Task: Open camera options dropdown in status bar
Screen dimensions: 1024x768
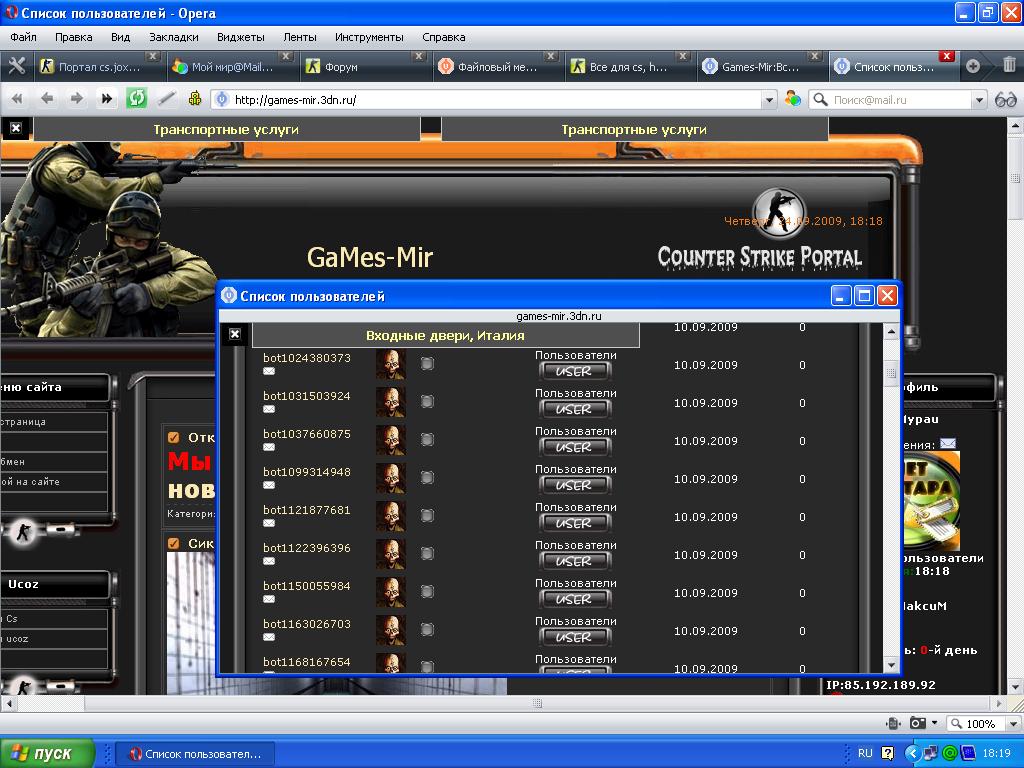Action: [x=934, y=723]
